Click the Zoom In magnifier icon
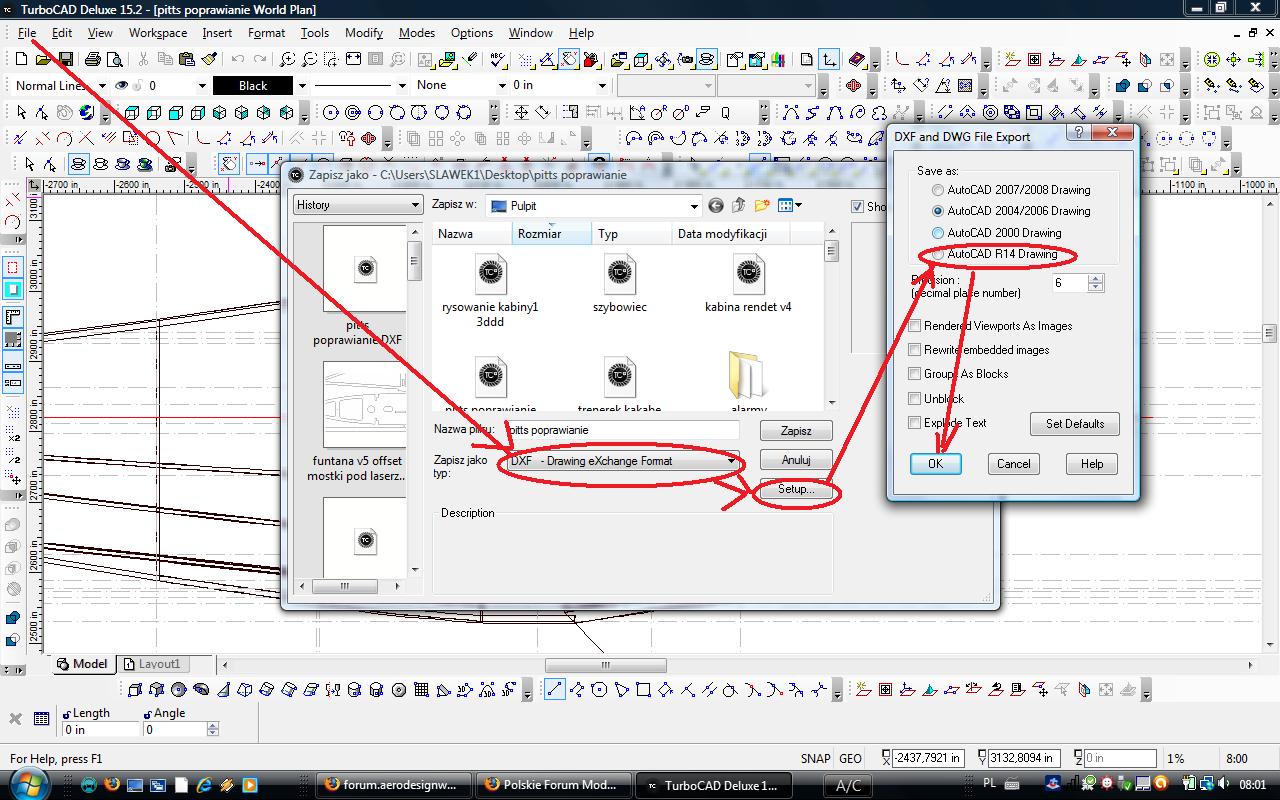 287,60
